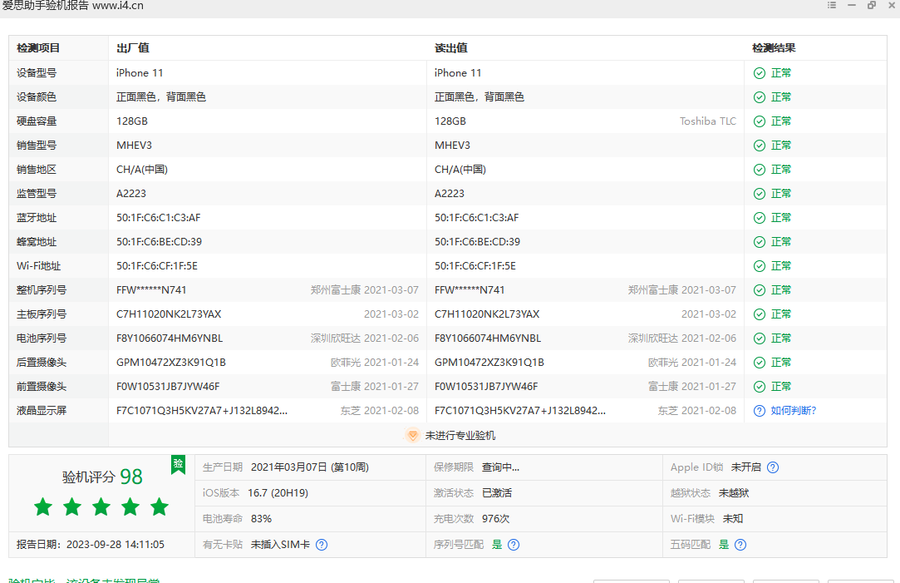Select factory serial FFW******N741
This screenshot has height=583, width=900.
point(151,290)
